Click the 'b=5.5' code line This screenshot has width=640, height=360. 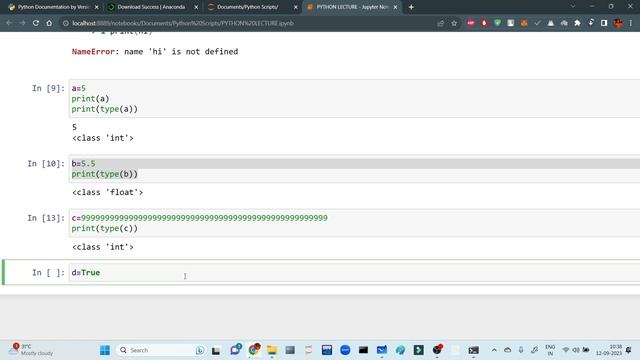click(x=83, y=164)
